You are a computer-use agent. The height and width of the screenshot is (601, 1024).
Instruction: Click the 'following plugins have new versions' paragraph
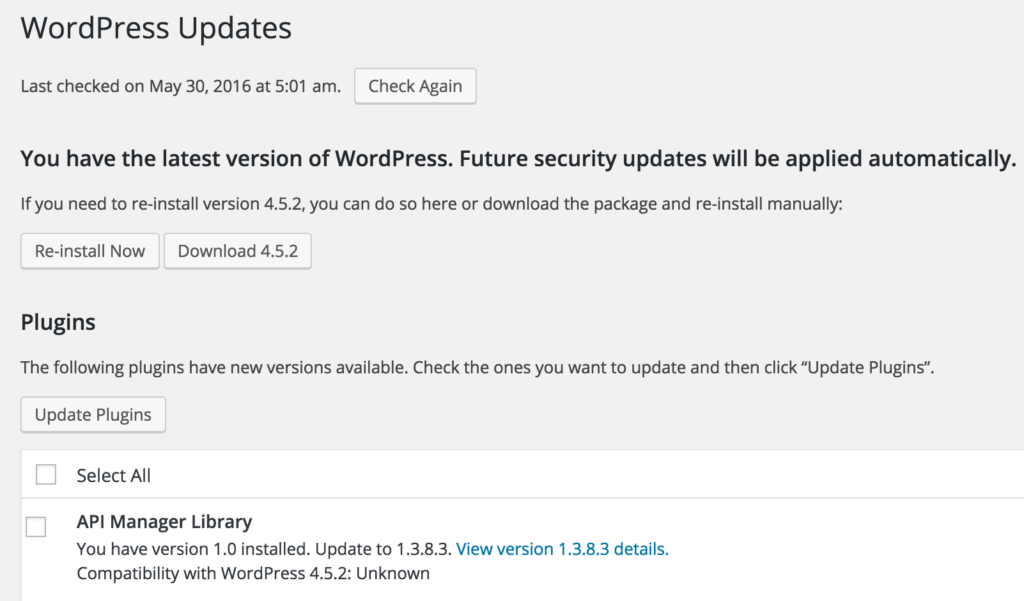pyautogui.click(x=477, y=367)
